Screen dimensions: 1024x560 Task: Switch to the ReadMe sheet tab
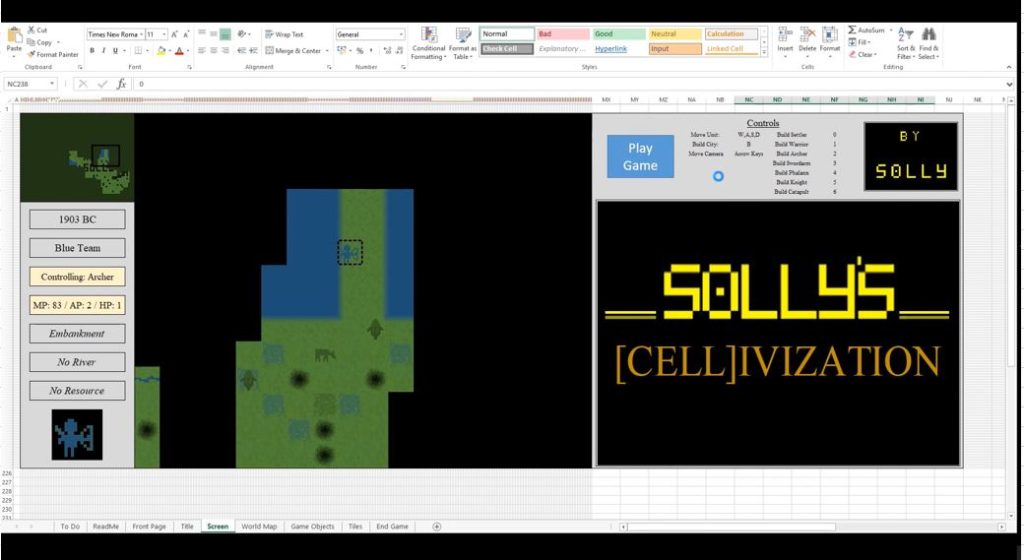click(x=106, y=526)
